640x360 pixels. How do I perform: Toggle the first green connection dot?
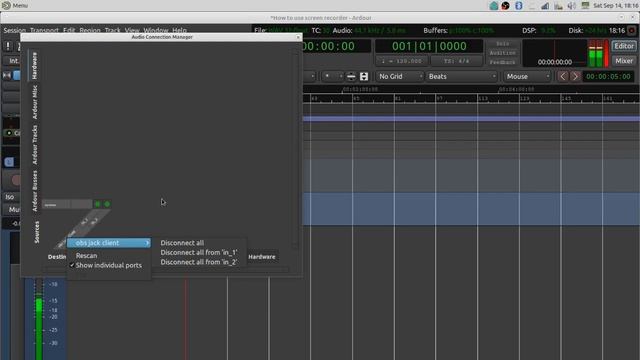(x=98, y=204)
